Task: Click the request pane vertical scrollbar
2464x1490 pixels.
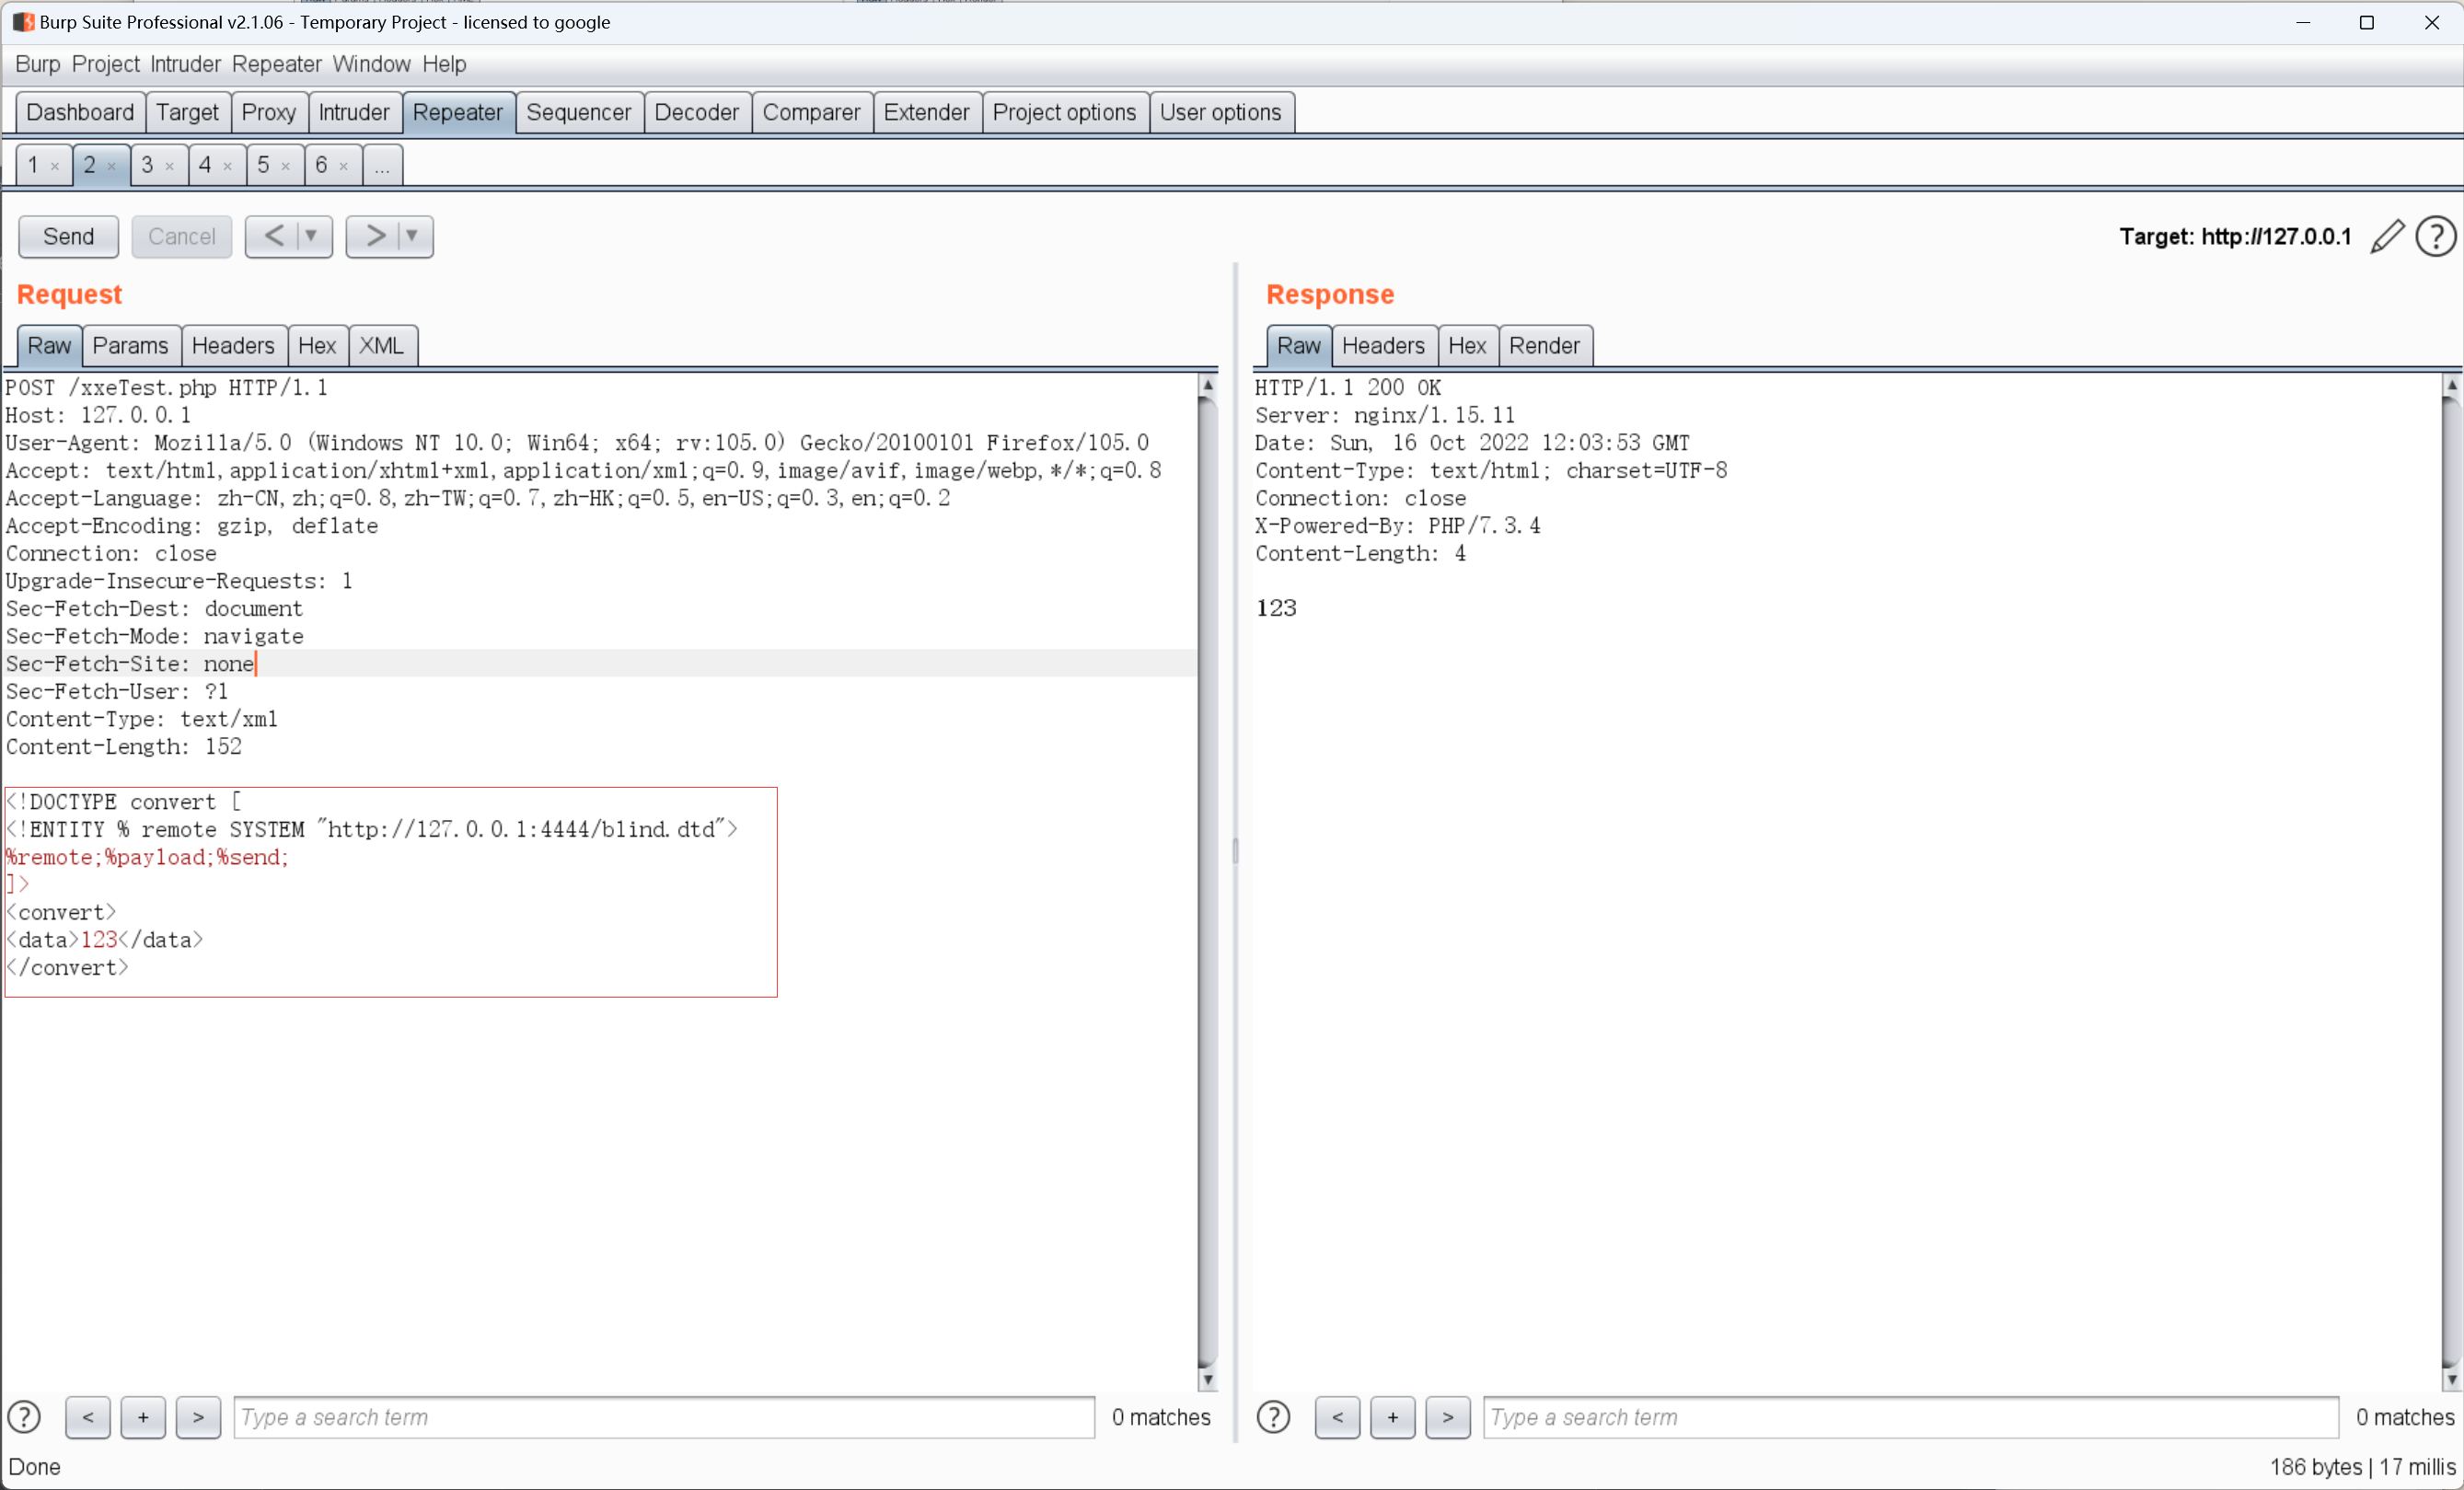Action: [1207, 880]
